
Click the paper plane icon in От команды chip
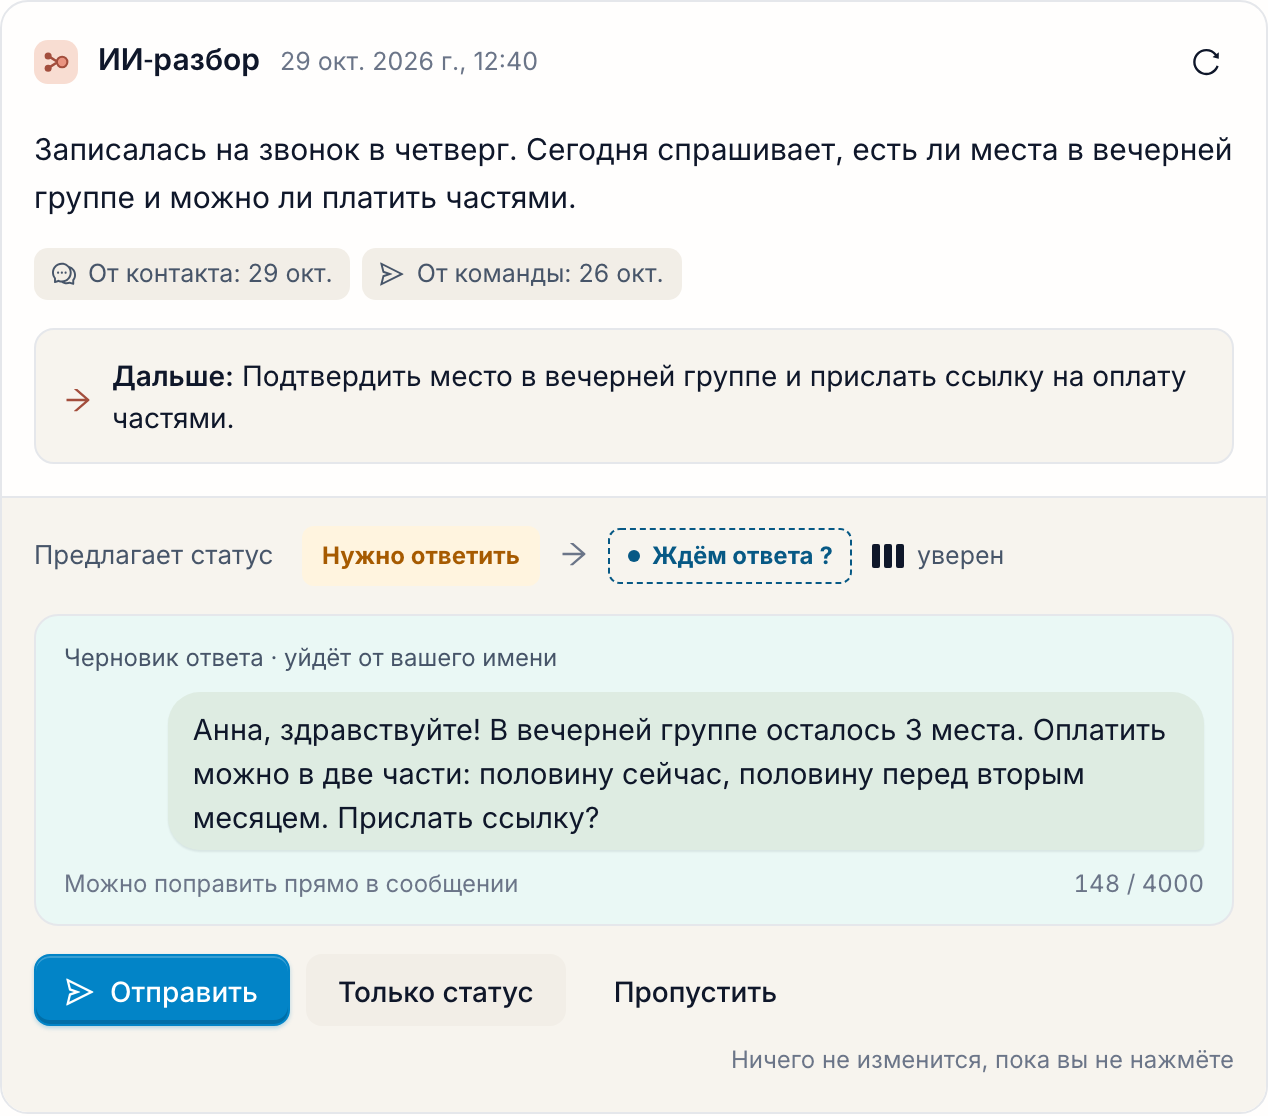(392, 274)
